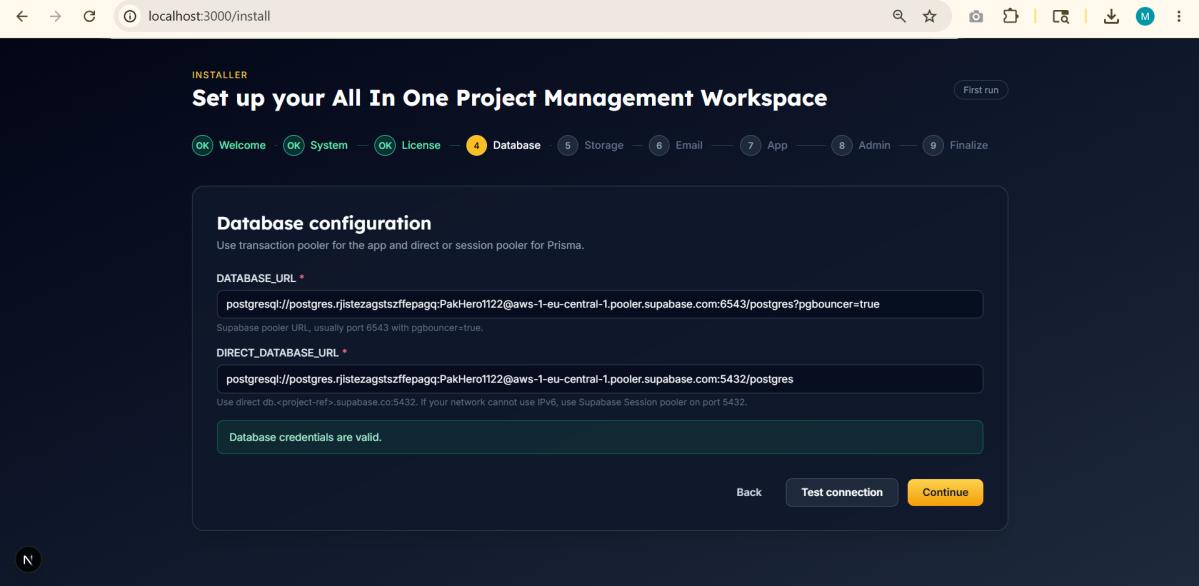Viewport: 1199px width, 586px height.
Task: Go to the System step
Action: coord(316,145)
